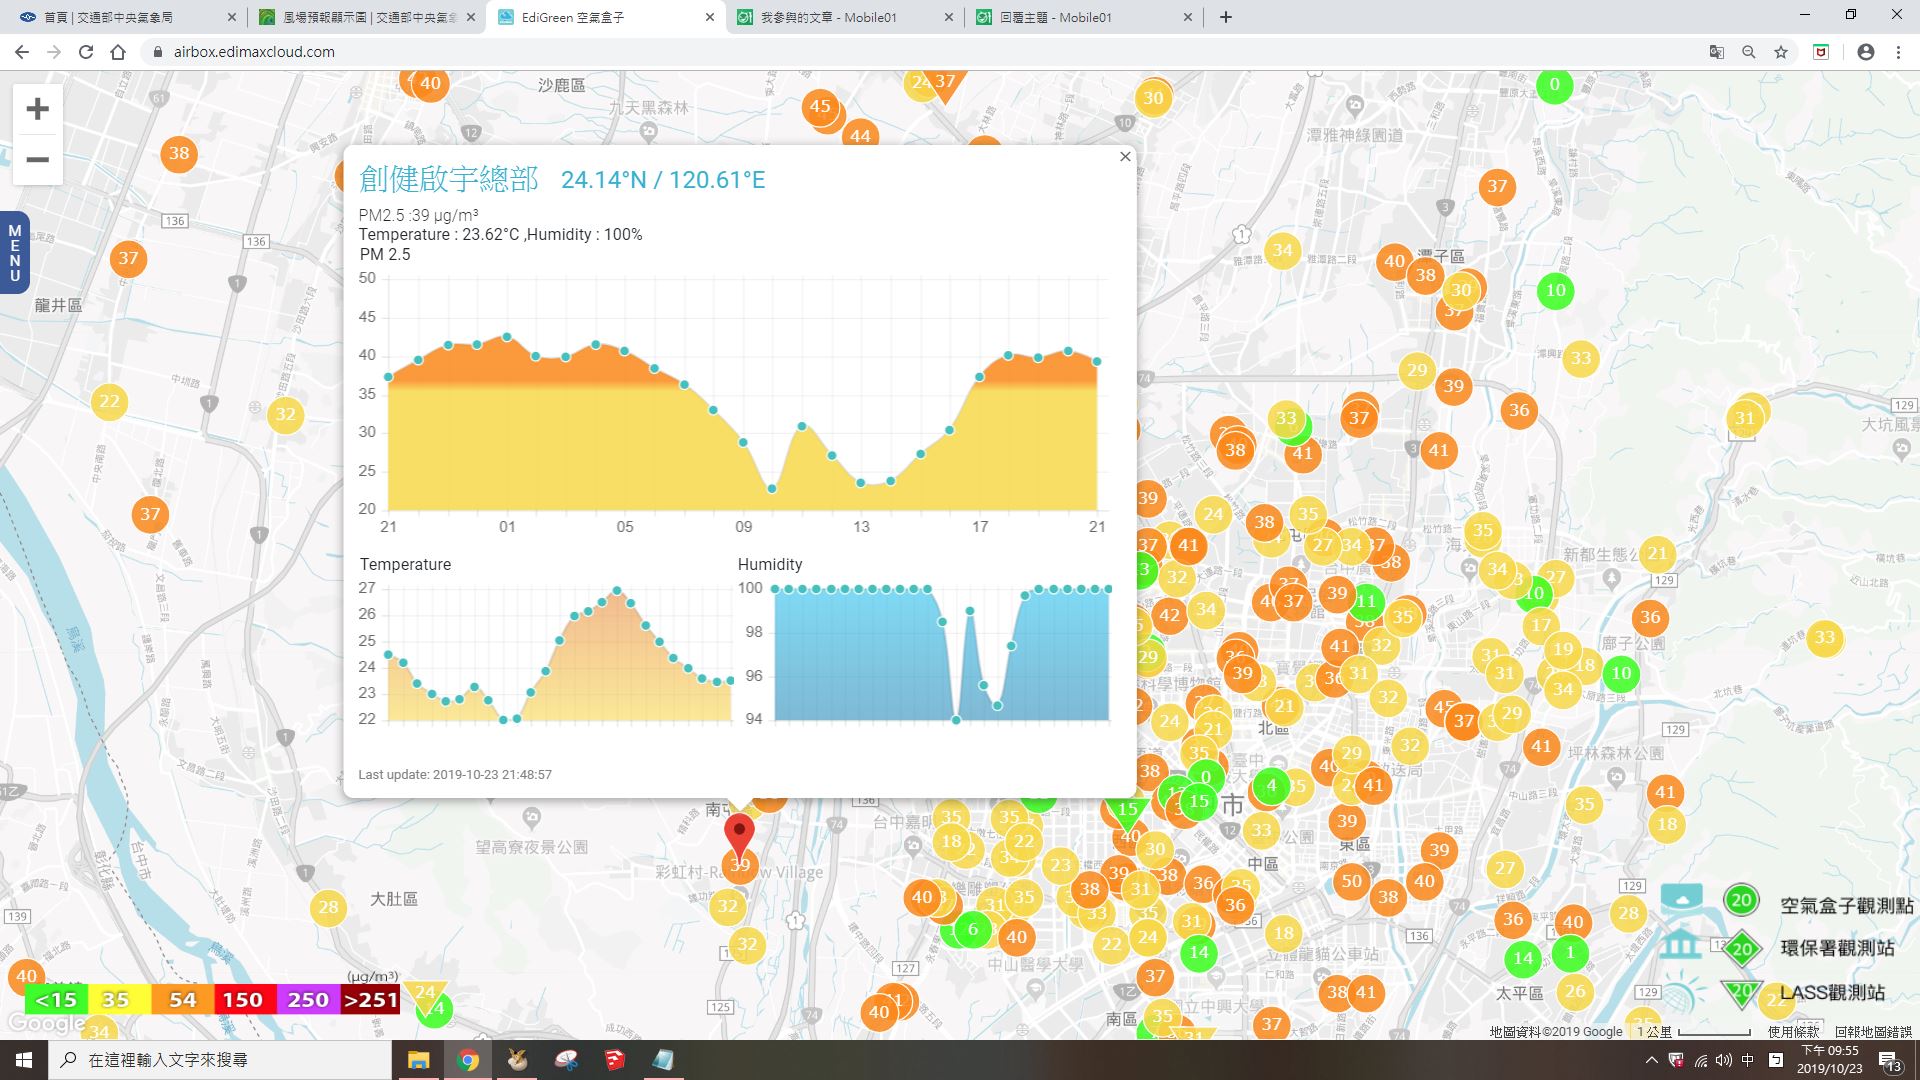Open the Windows notification center

[x=1889, y=1060]
